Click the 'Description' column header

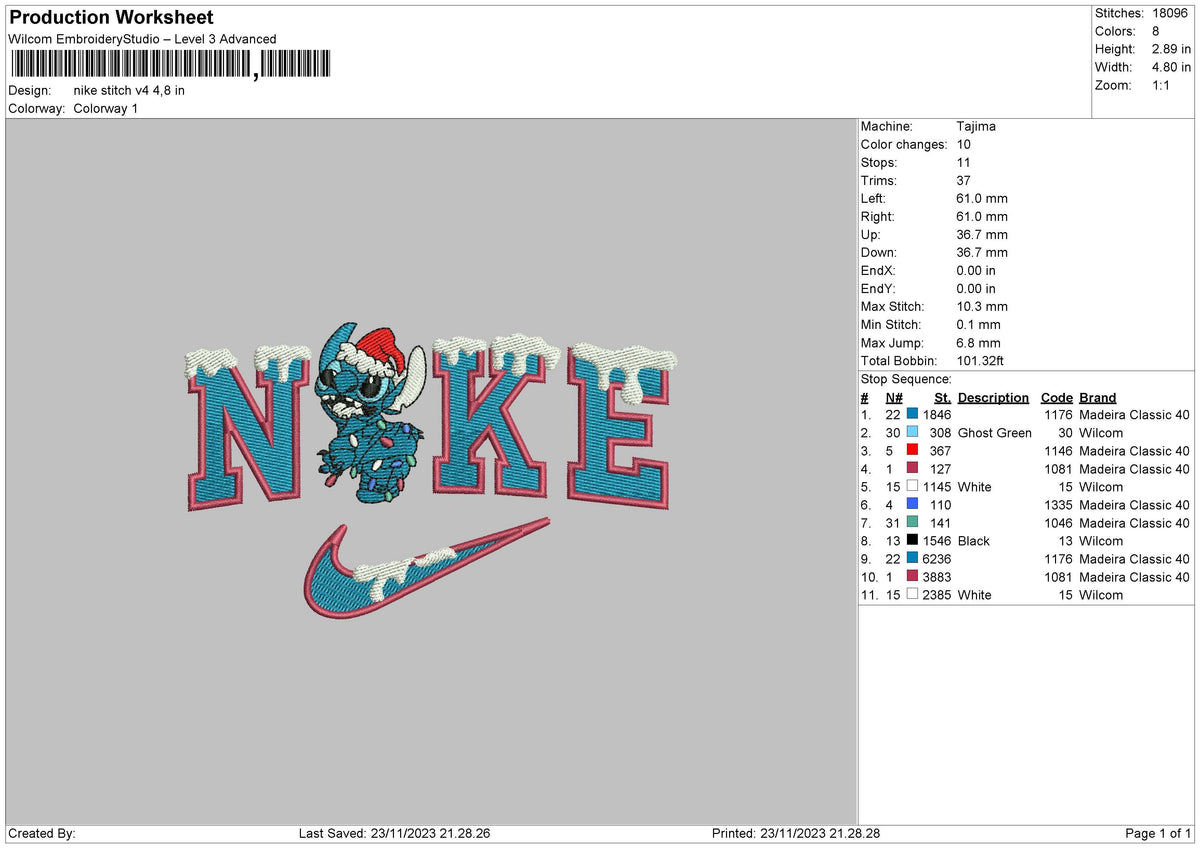[993, 397]
